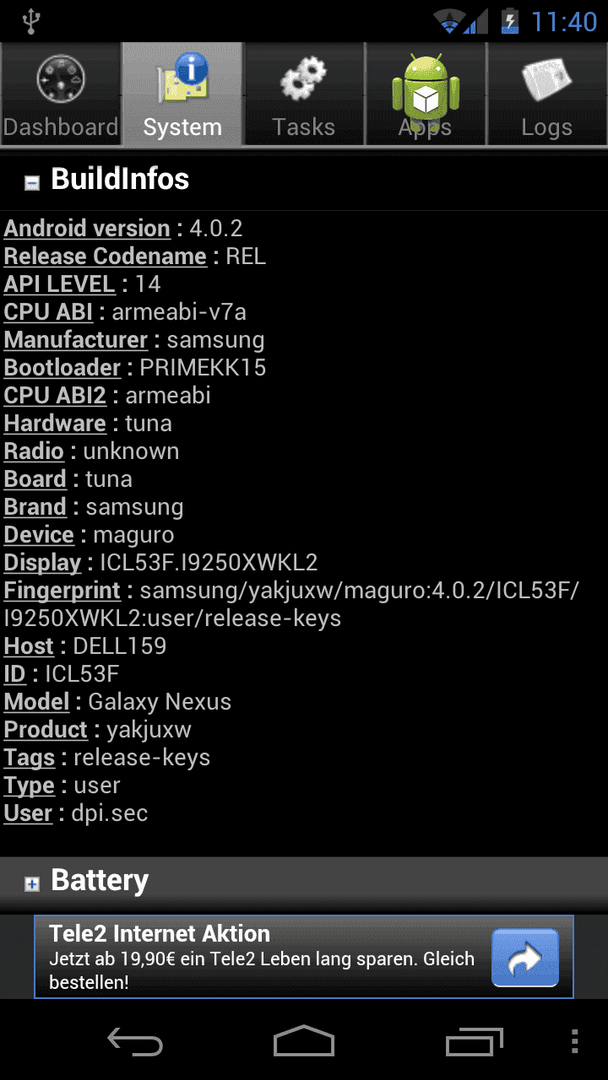Image resolution: width=608 pixels, height=1080 pixels.
Task: Expand the Battery section
Action: (32, 884)
